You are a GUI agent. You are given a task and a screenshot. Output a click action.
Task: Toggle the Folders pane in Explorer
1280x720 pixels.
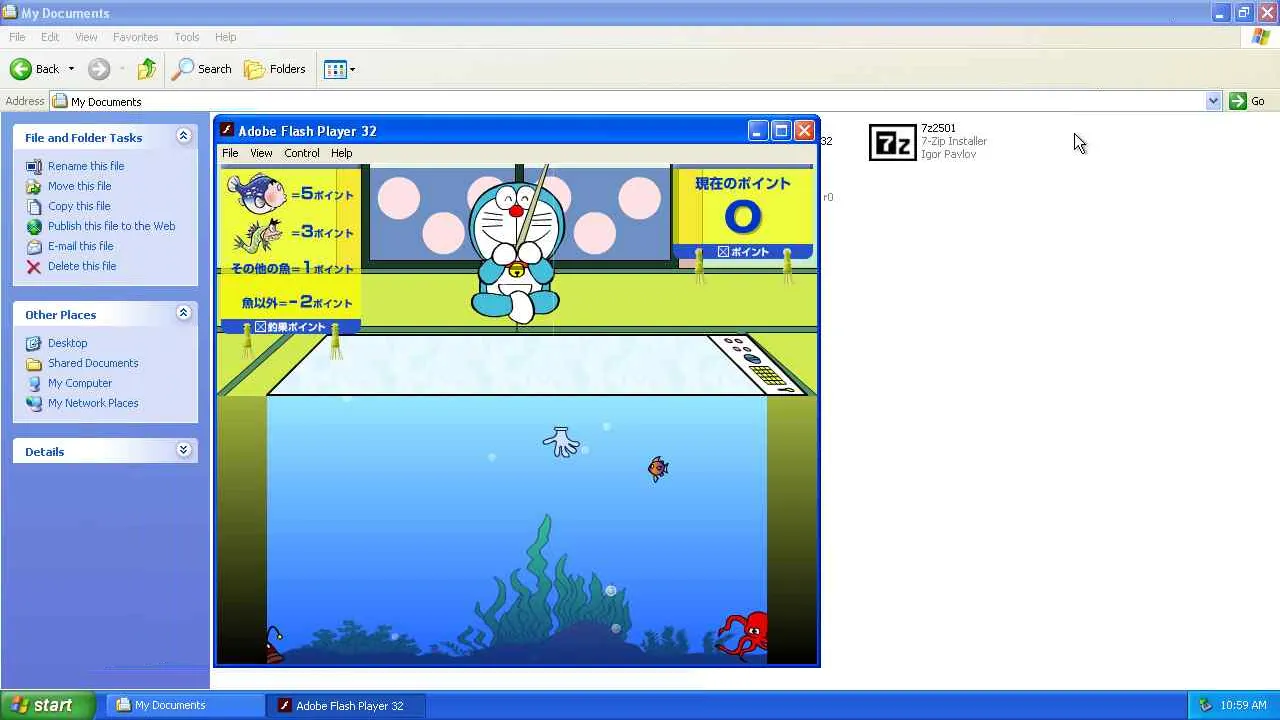275,69
